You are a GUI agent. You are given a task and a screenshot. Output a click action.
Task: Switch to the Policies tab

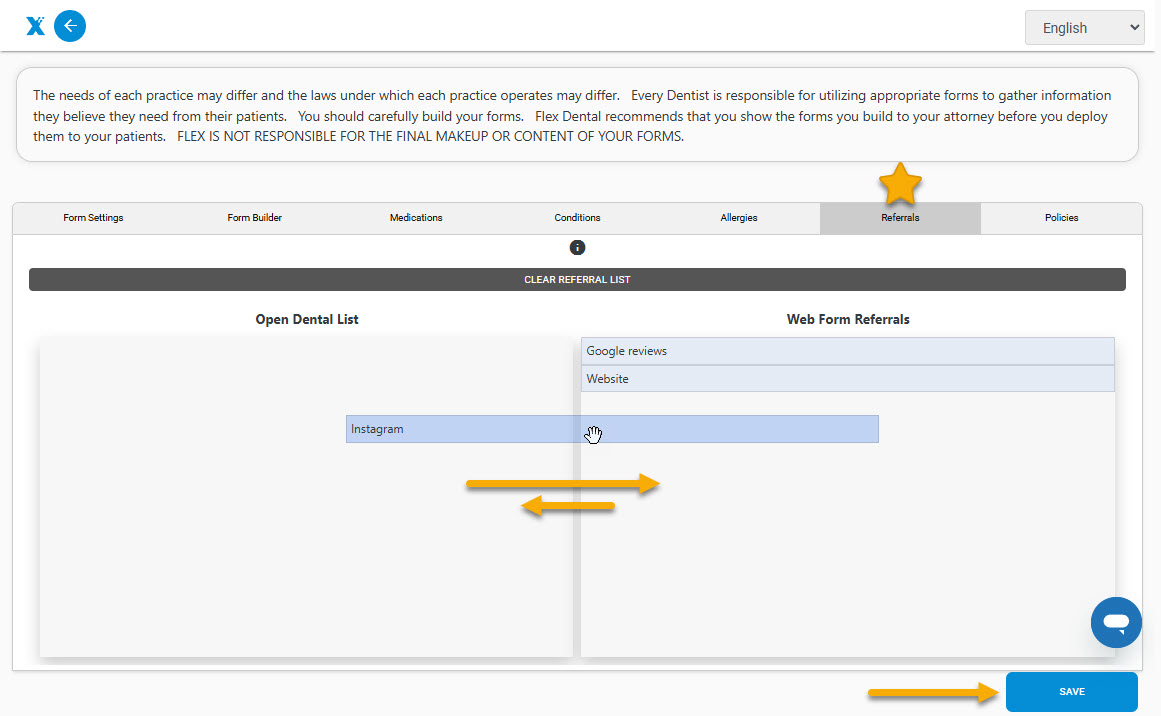(1062, 218)
